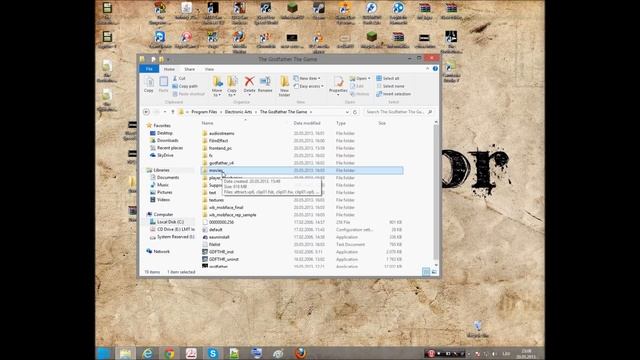Select Downloads in the navigation pane
Screen dimensions: 640x360
(167, 140)
